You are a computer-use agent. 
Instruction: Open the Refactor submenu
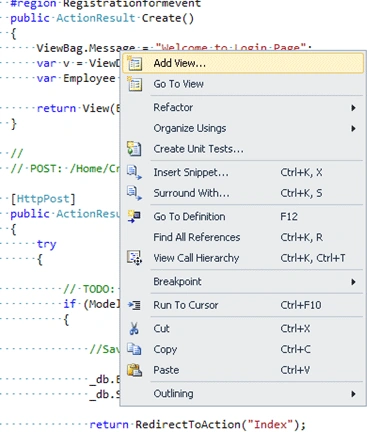(x=243, y=107)
